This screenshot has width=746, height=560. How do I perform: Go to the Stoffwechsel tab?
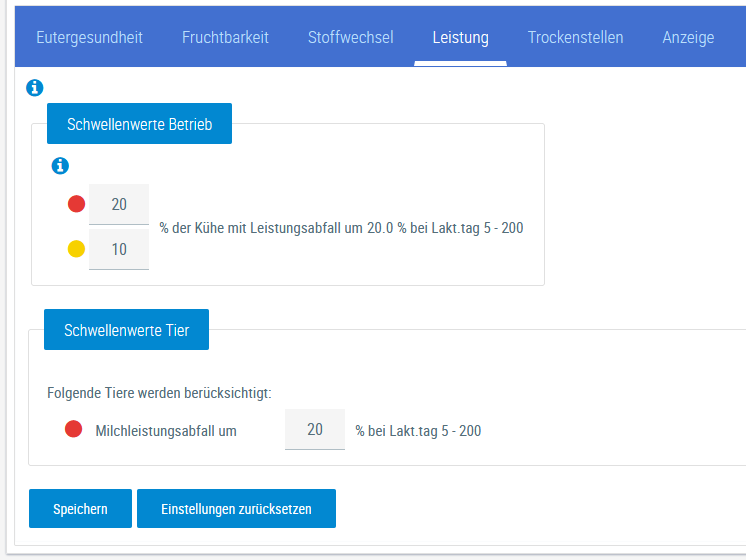(350, 38)
